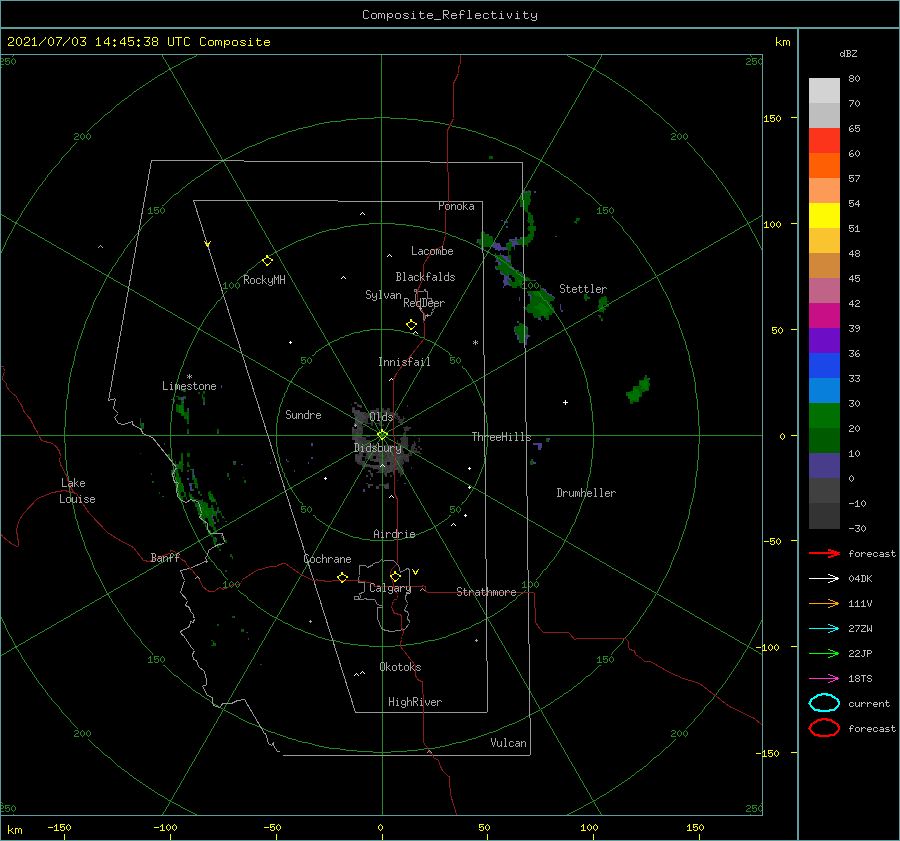Select the Drumheller label
The height and width of the screenshot is (841, 900).
[586, 493]
